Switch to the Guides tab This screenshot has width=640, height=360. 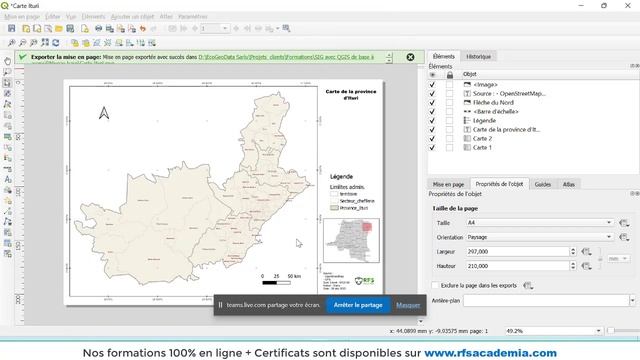(x=542, y=184)
